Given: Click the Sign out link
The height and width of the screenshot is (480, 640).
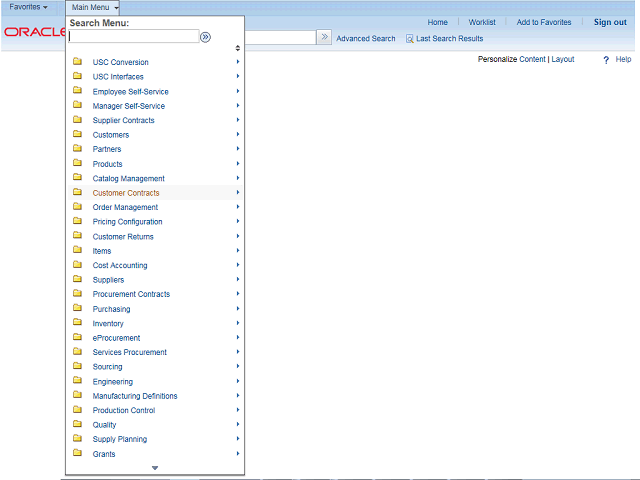Looking at the screenshot, I should pyautogui.click(x=610, y=22).
